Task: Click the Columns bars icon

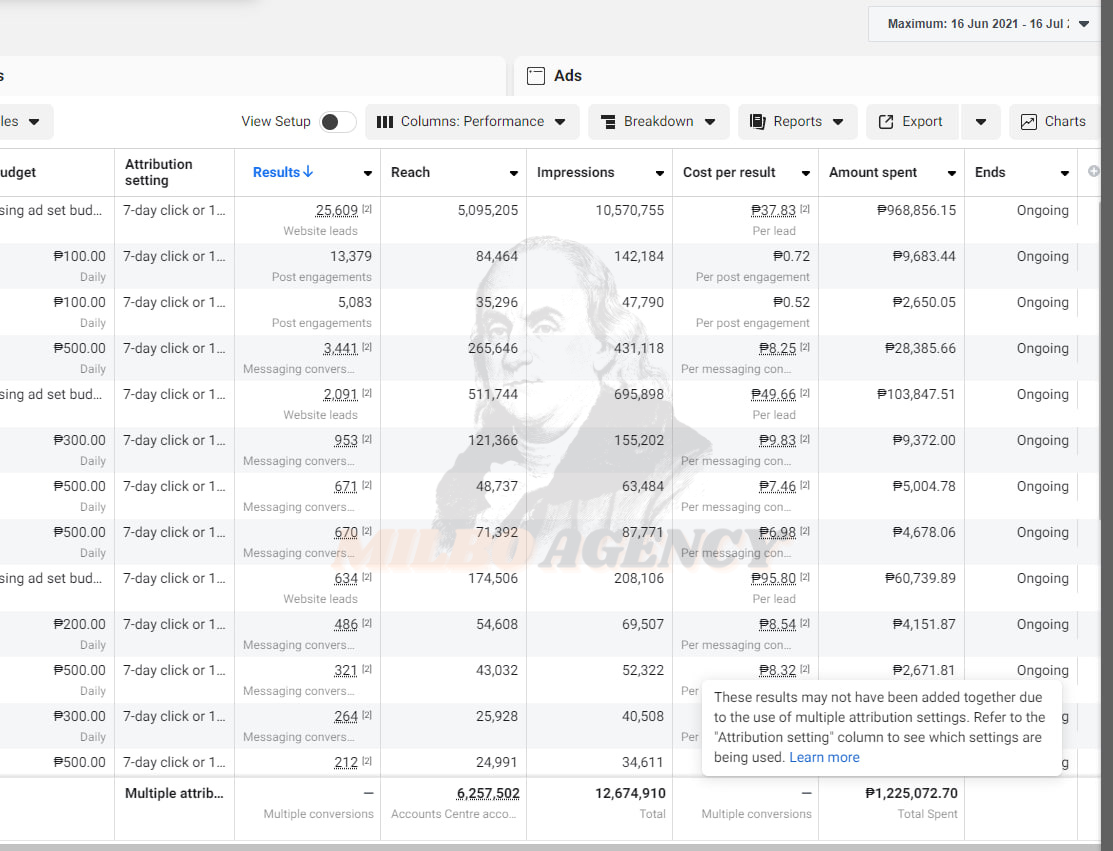Action: tap(385, 122)
